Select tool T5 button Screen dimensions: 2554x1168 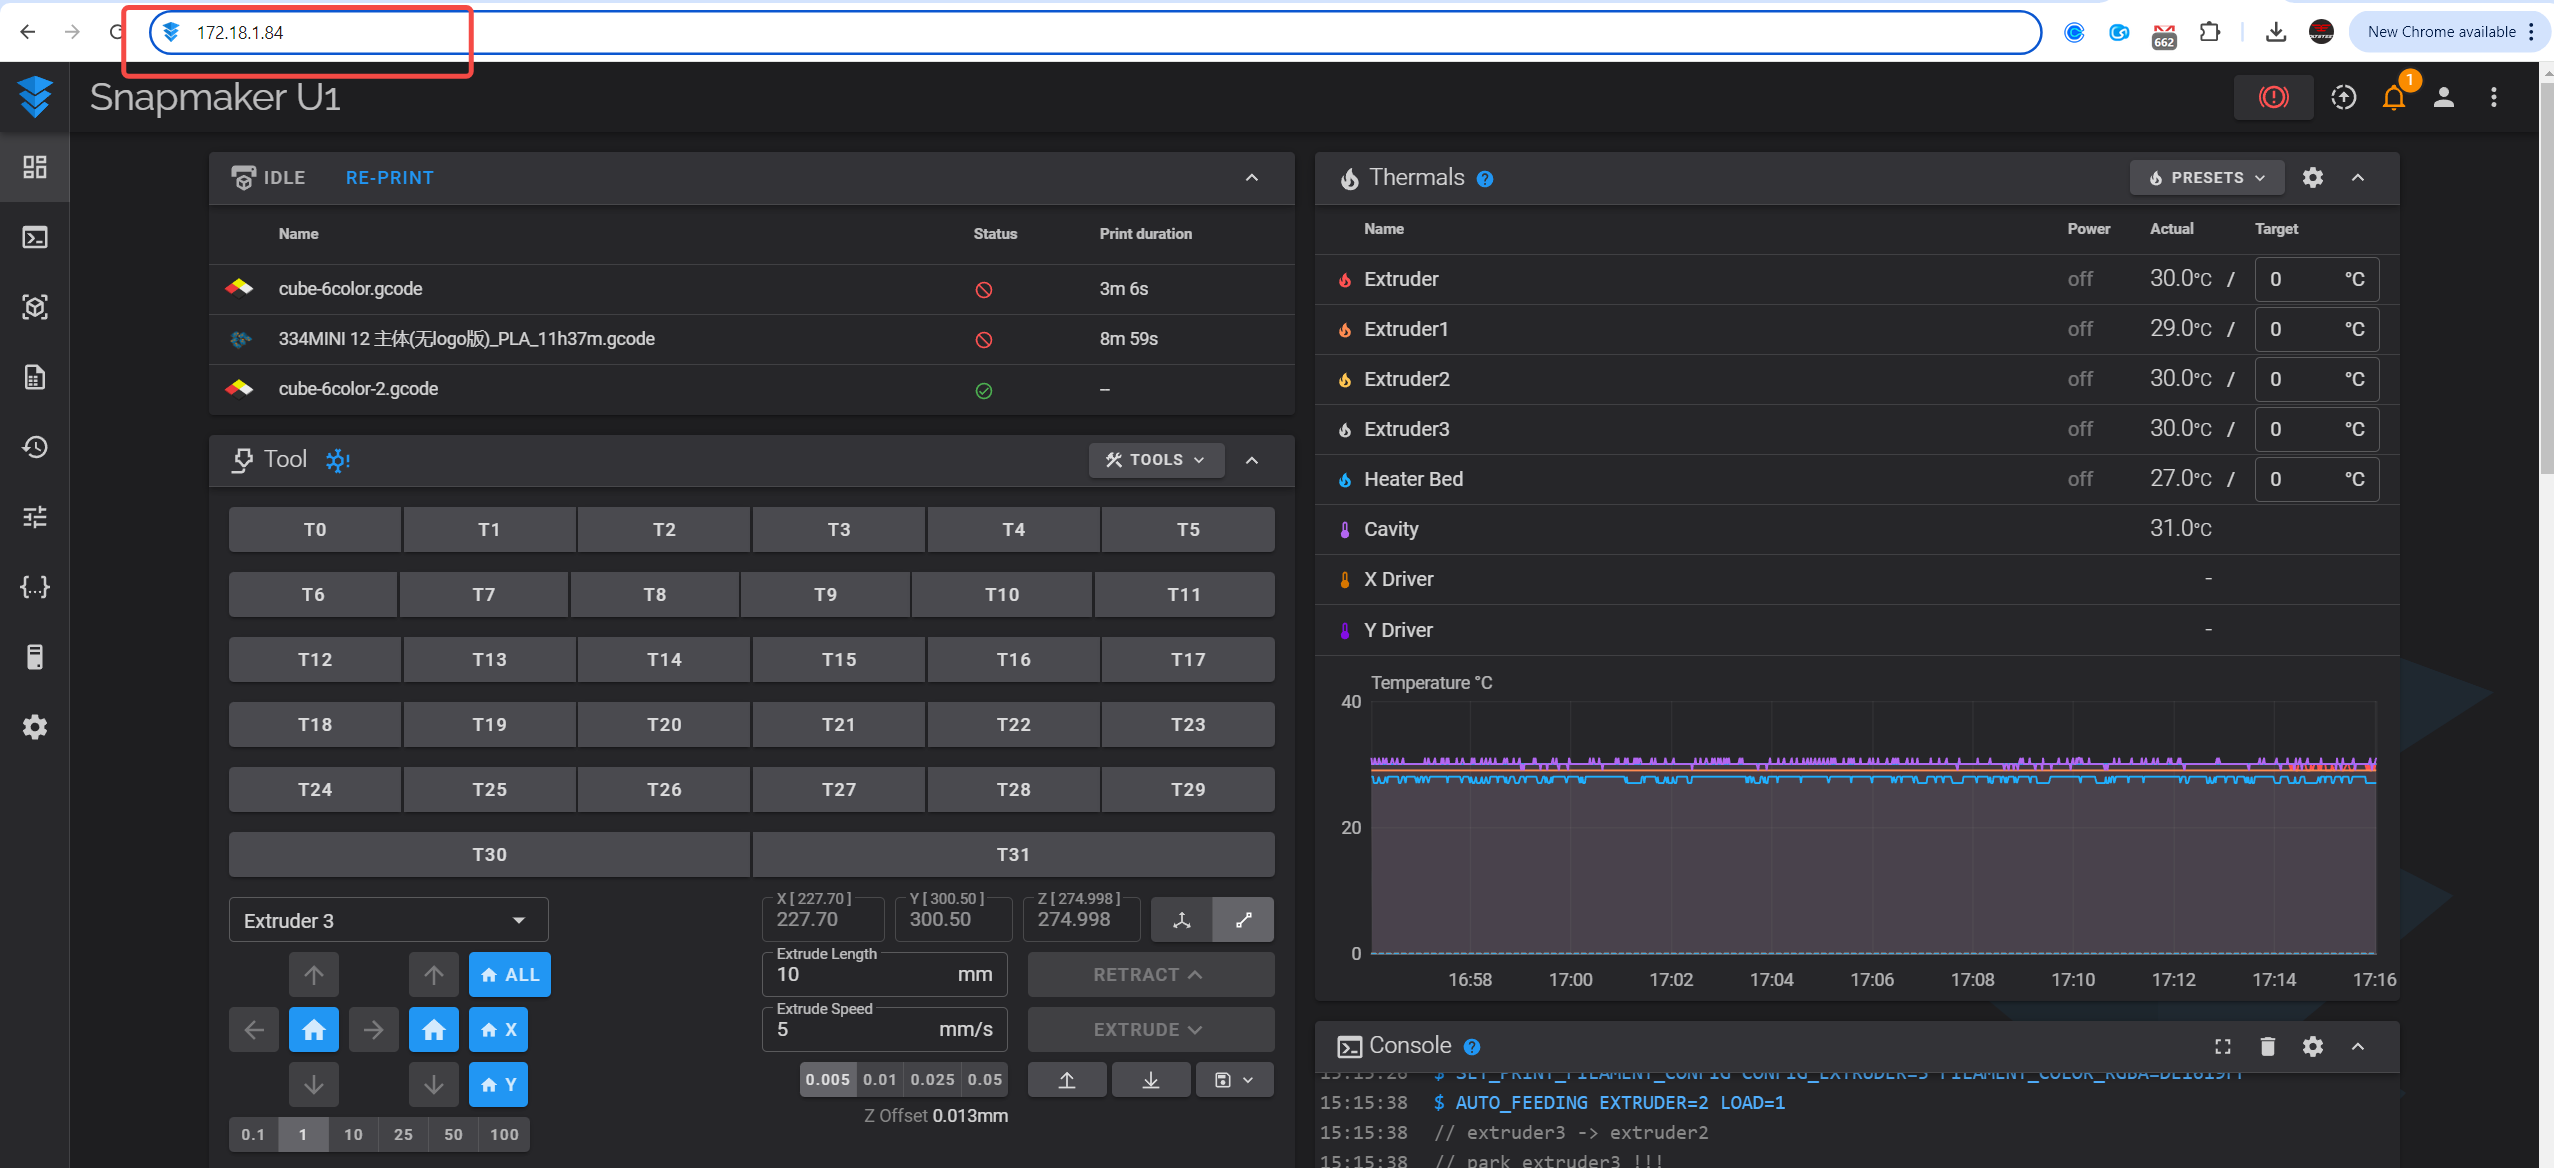1188,530
